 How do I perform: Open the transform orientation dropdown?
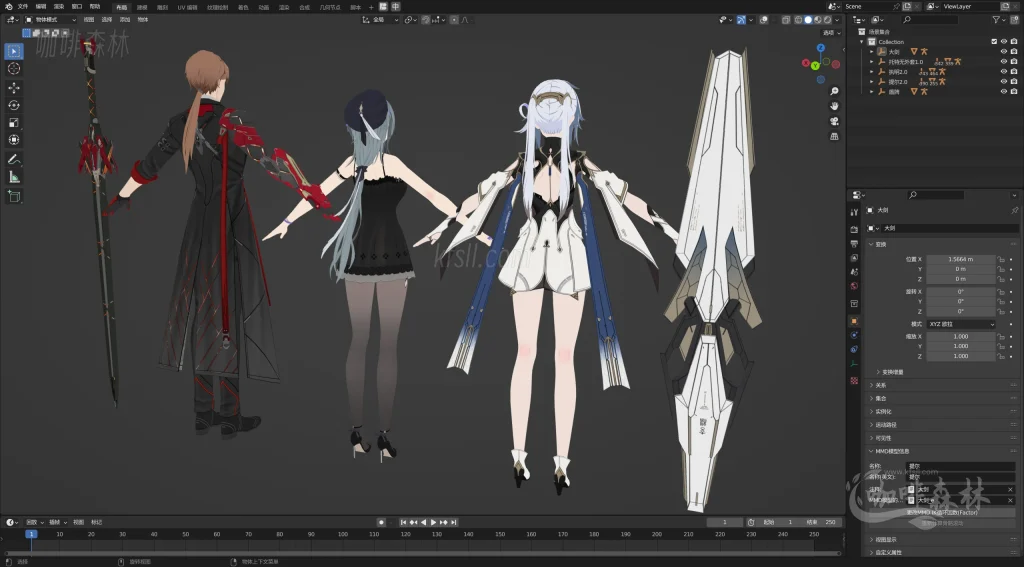(381, 20)
